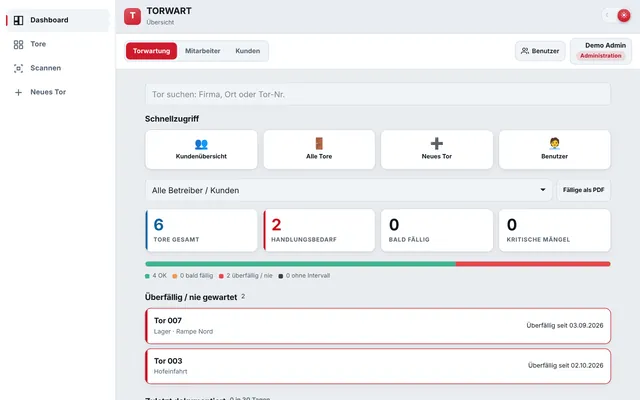The image size is (640, 400).
Task: Open the Alle Tore quick-access card
Action: tap(319, 149)
